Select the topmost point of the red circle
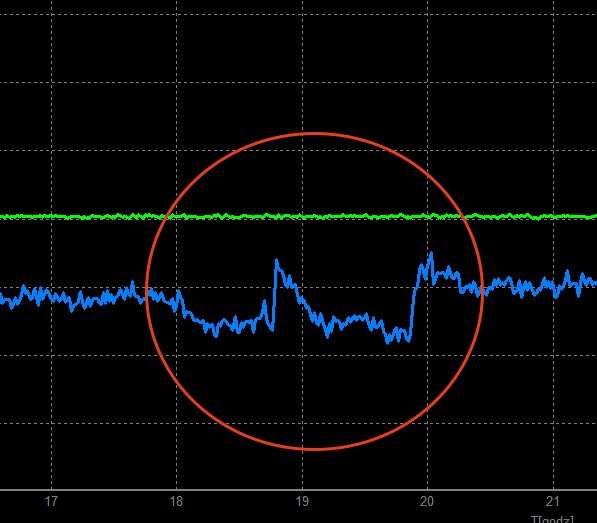Viewport: 597px width, 523px height. (x=313, y=133)
